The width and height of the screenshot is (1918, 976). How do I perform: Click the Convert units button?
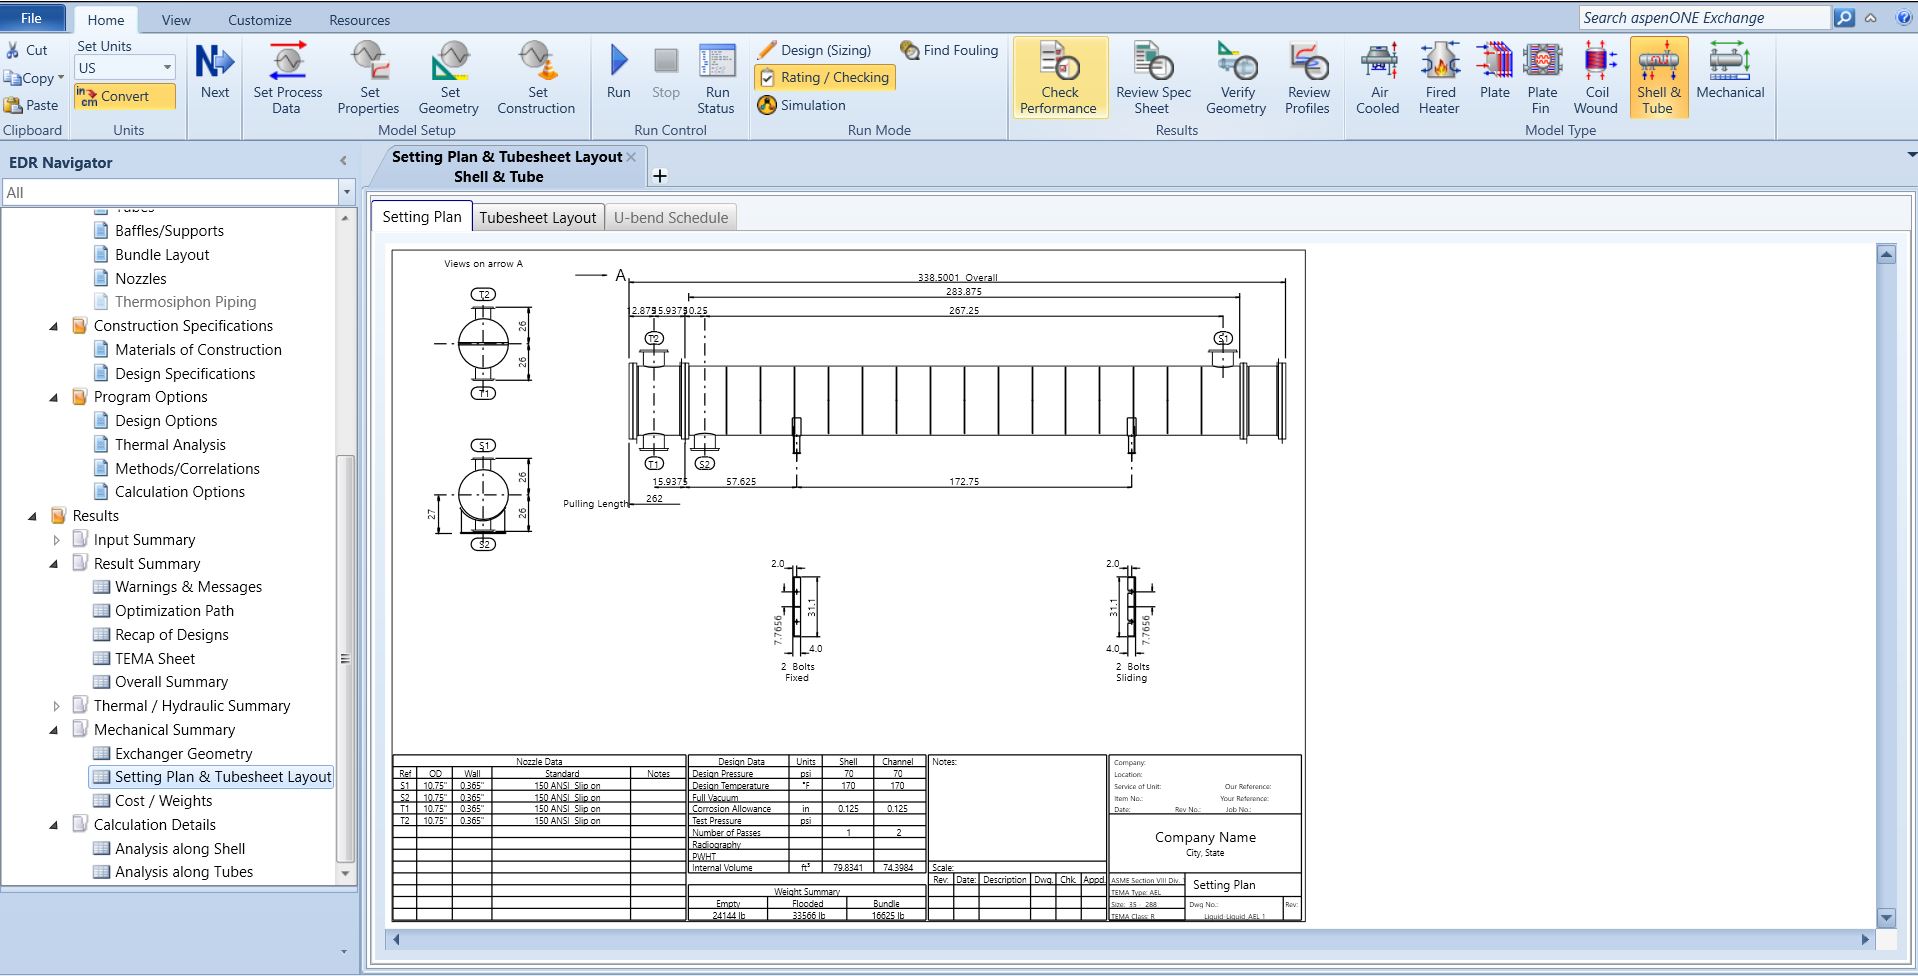click(x=125, y=96)
